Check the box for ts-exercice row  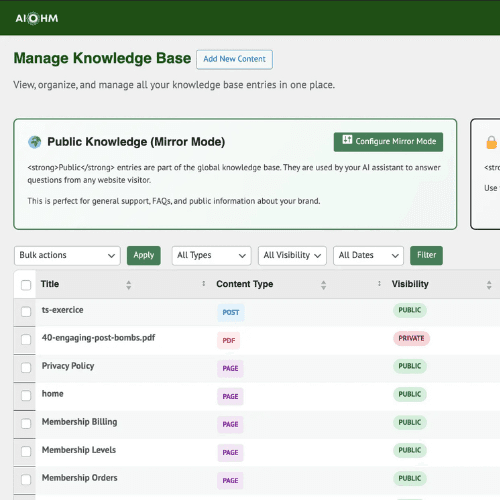coord(26,312)
